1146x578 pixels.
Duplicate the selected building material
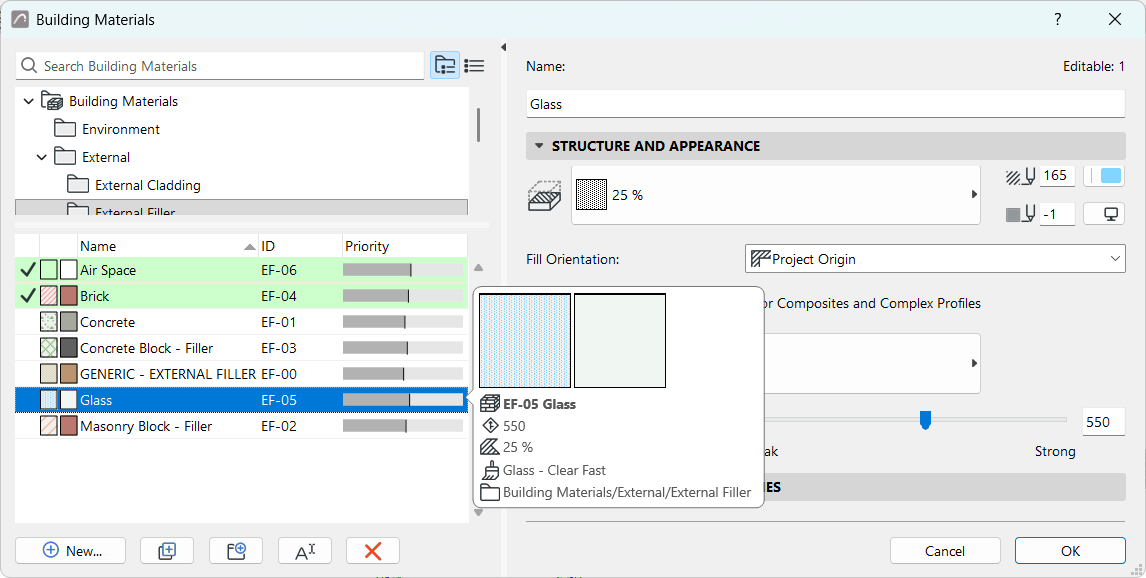click(x=167, y=551)
